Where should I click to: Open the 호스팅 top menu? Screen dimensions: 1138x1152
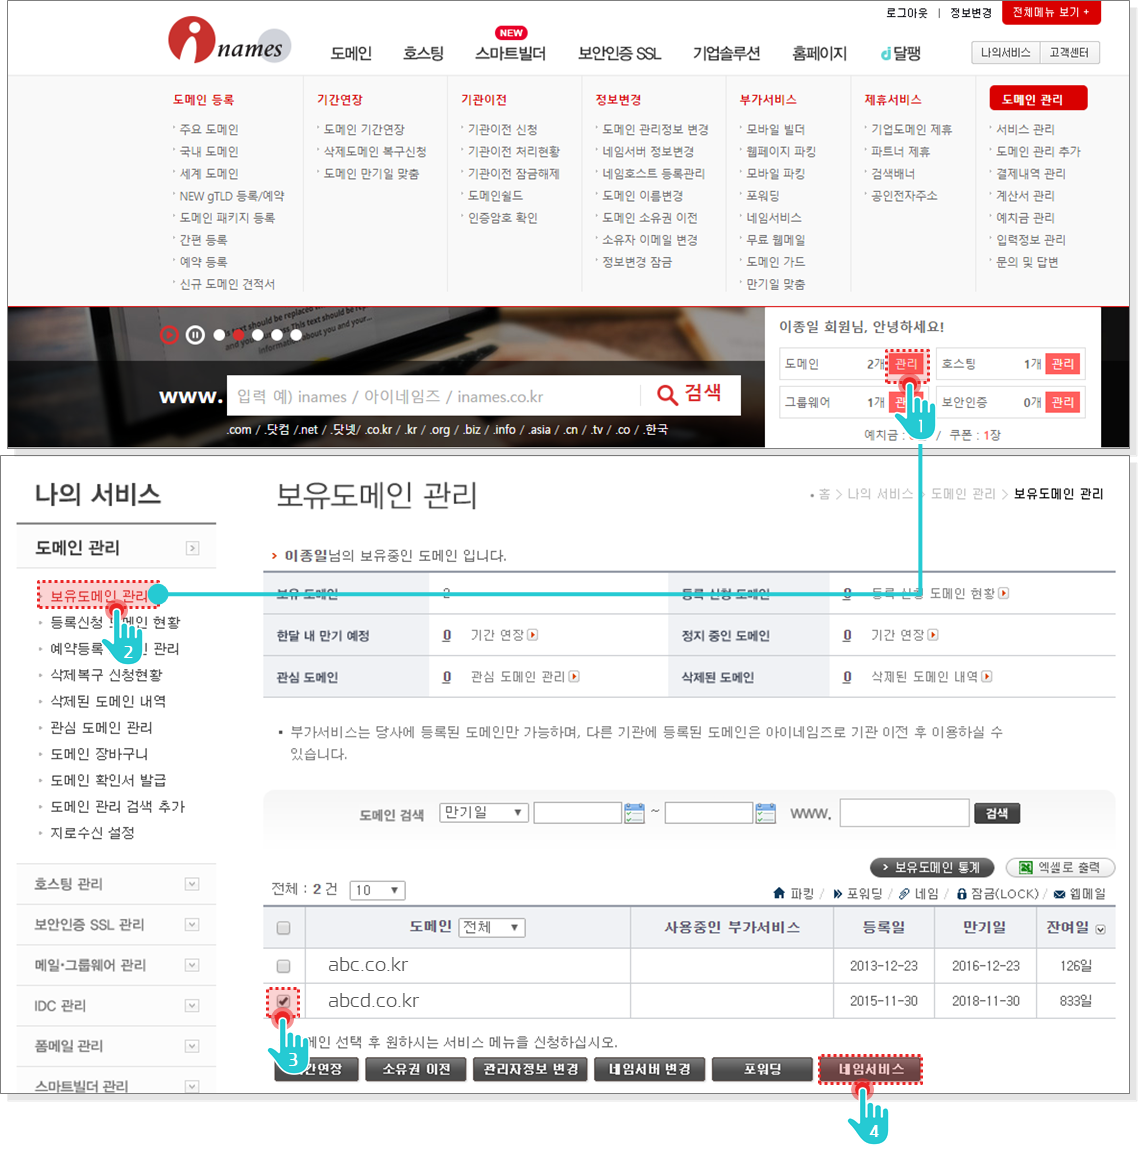click(x=423, y=53)
